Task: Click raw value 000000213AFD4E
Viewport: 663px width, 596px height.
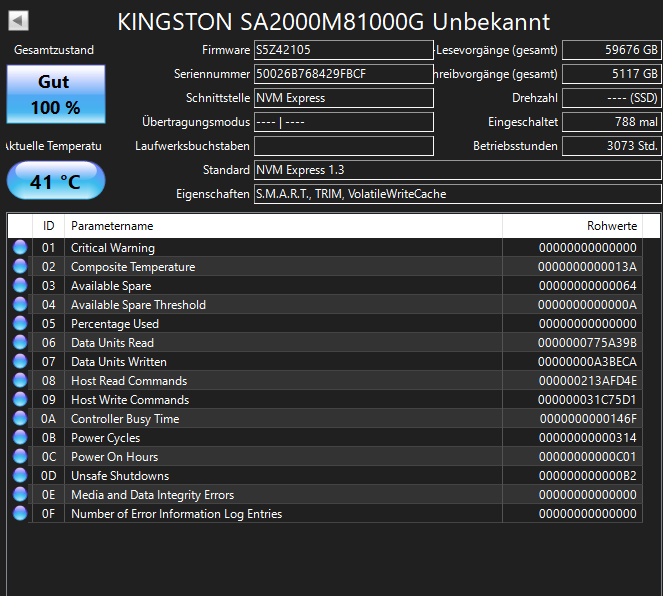Action: click(x=588, y=381)
